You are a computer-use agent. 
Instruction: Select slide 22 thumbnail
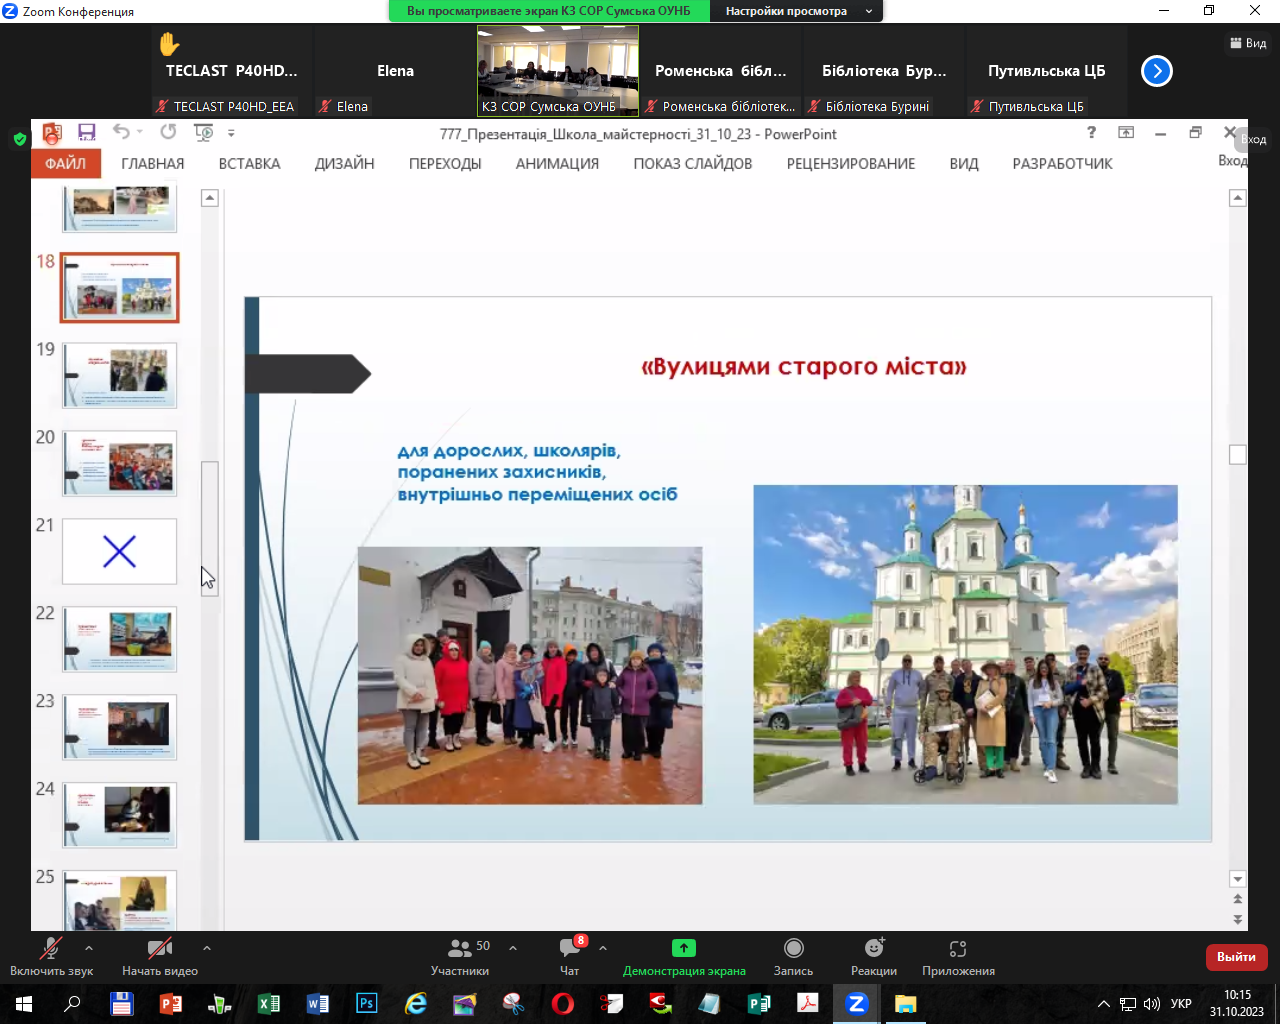[119, 639]
